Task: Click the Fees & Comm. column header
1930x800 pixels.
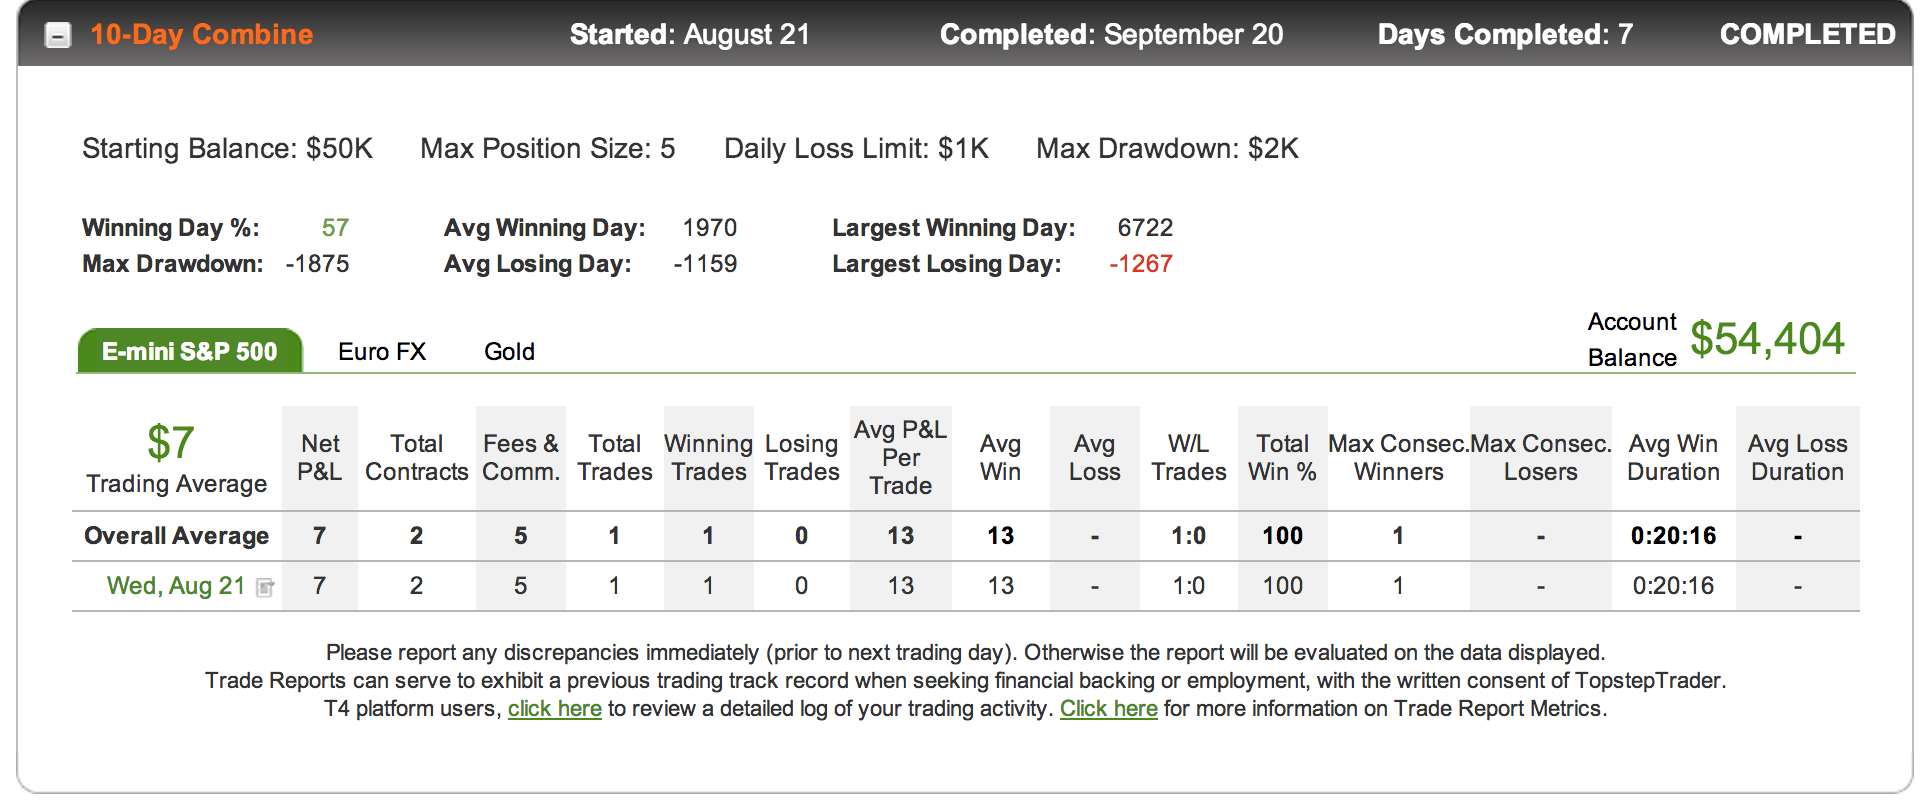Action: (x=521, y=458)
